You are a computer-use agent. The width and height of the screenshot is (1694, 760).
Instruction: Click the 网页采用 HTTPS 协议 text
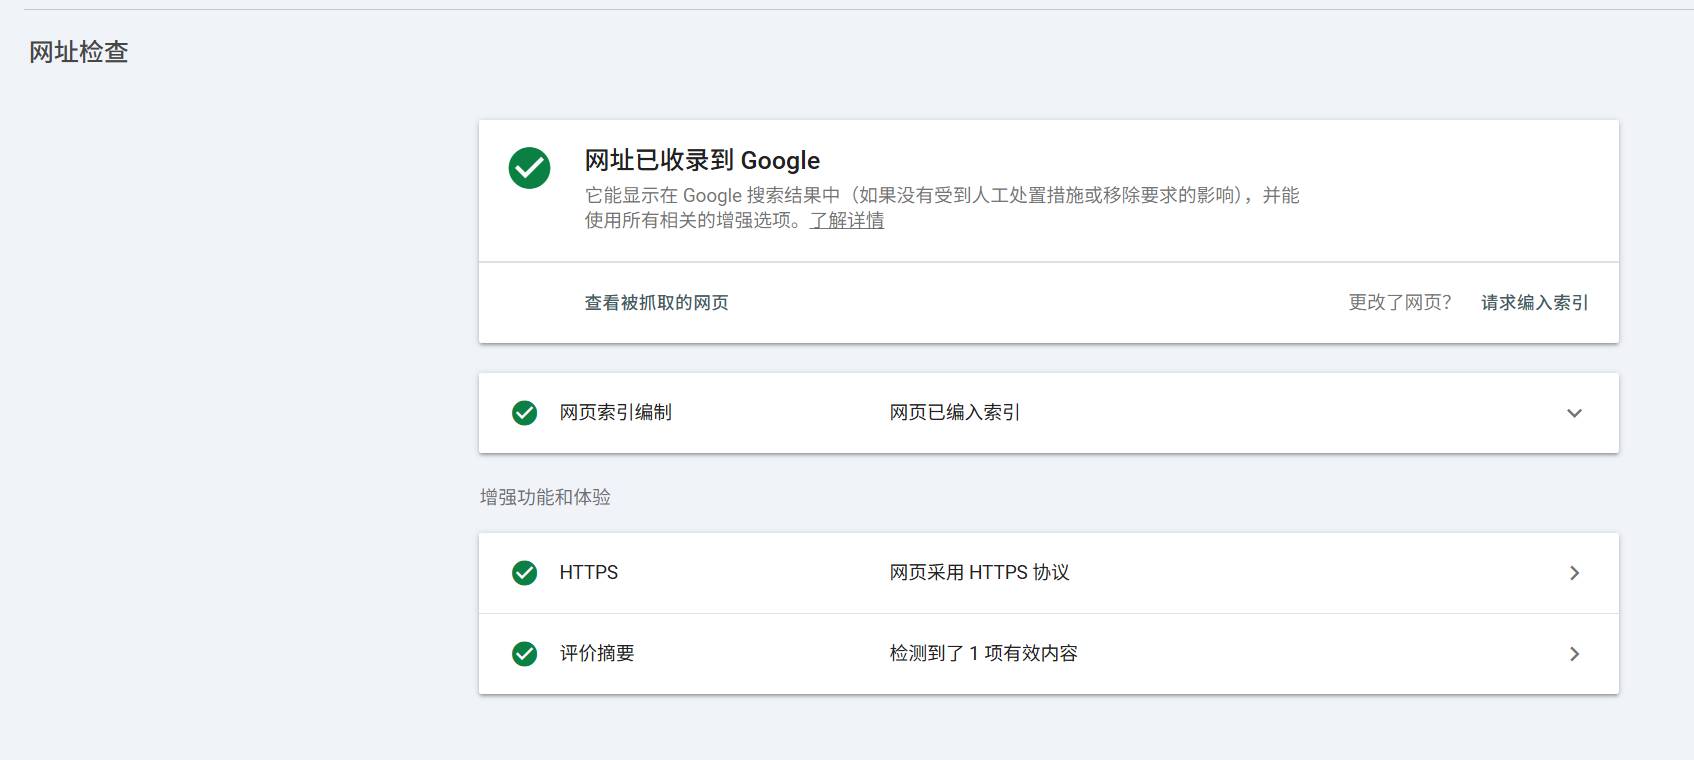point(980,573)
